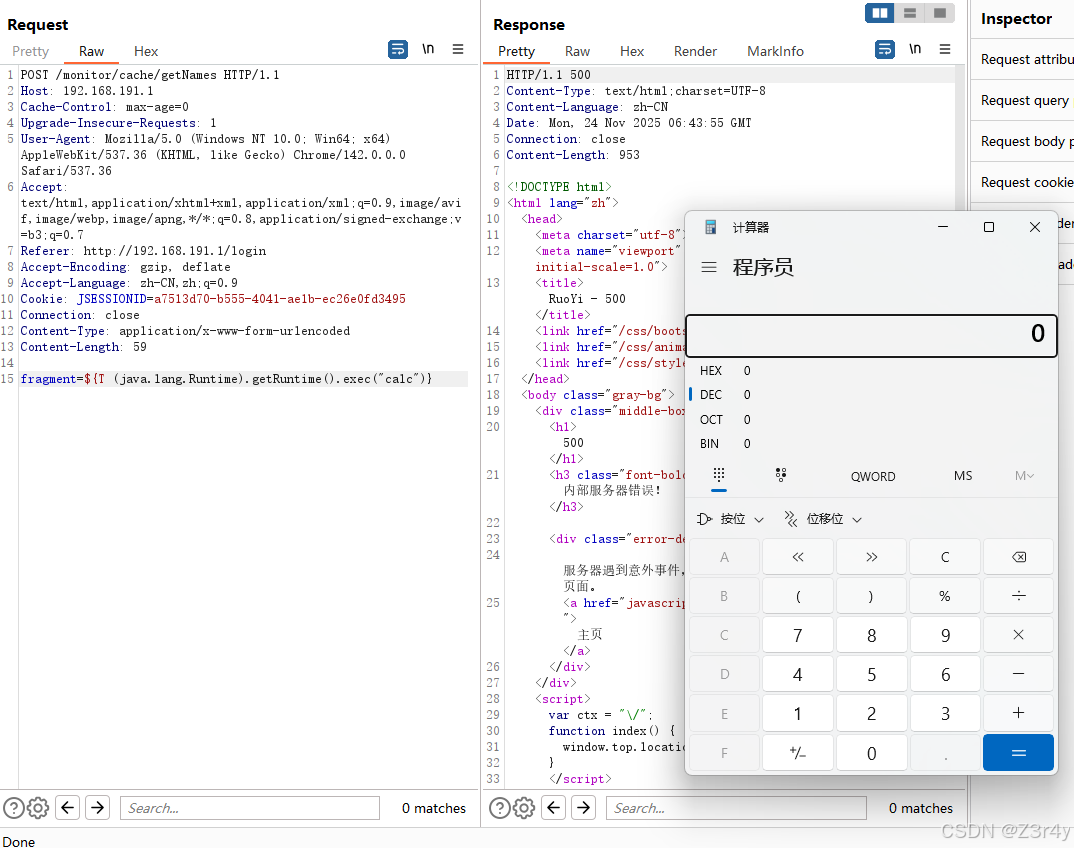Click the percent % calculator key
1074x848 pixels.
tap(945, 596)
